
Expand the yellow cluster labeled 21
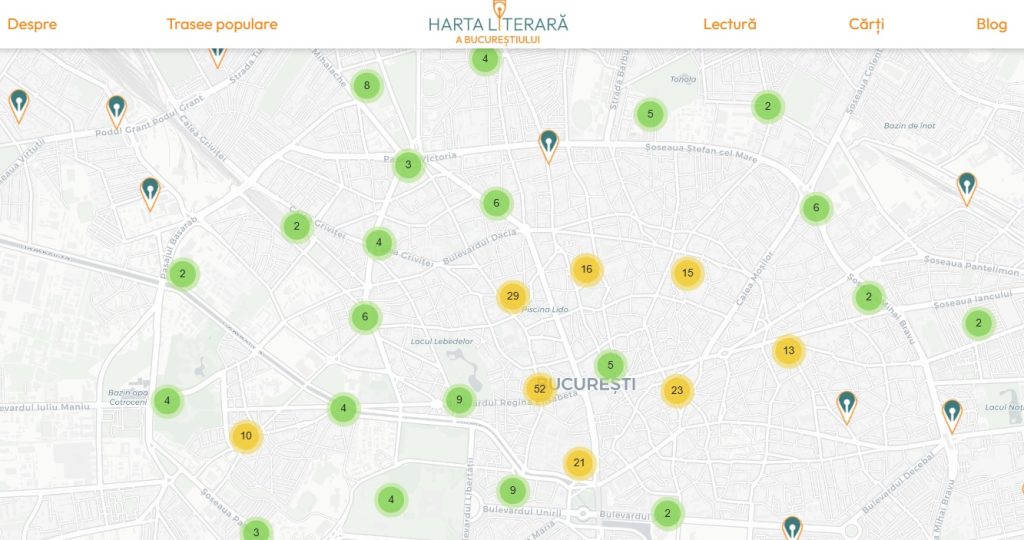click(579, 463)
